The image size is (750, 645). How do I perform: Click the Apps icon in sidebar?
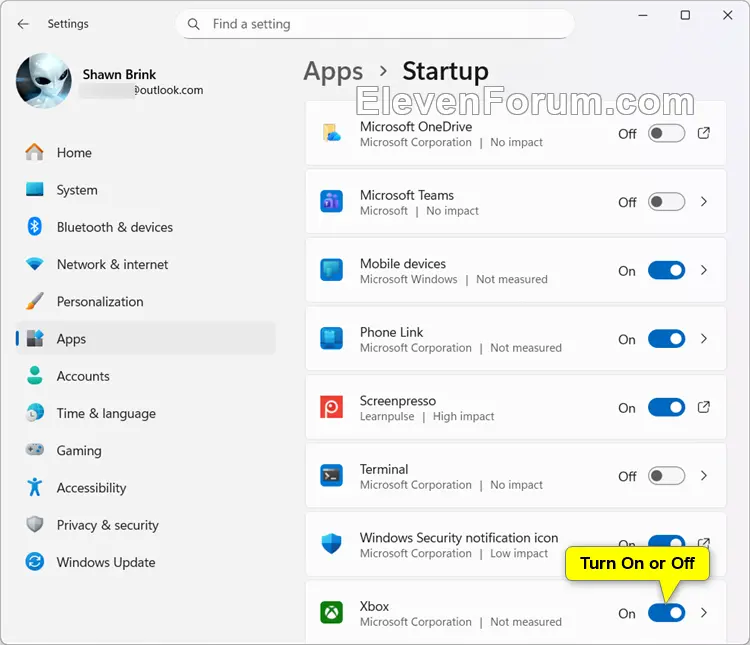pyautogui.click(x=34, y=338)
